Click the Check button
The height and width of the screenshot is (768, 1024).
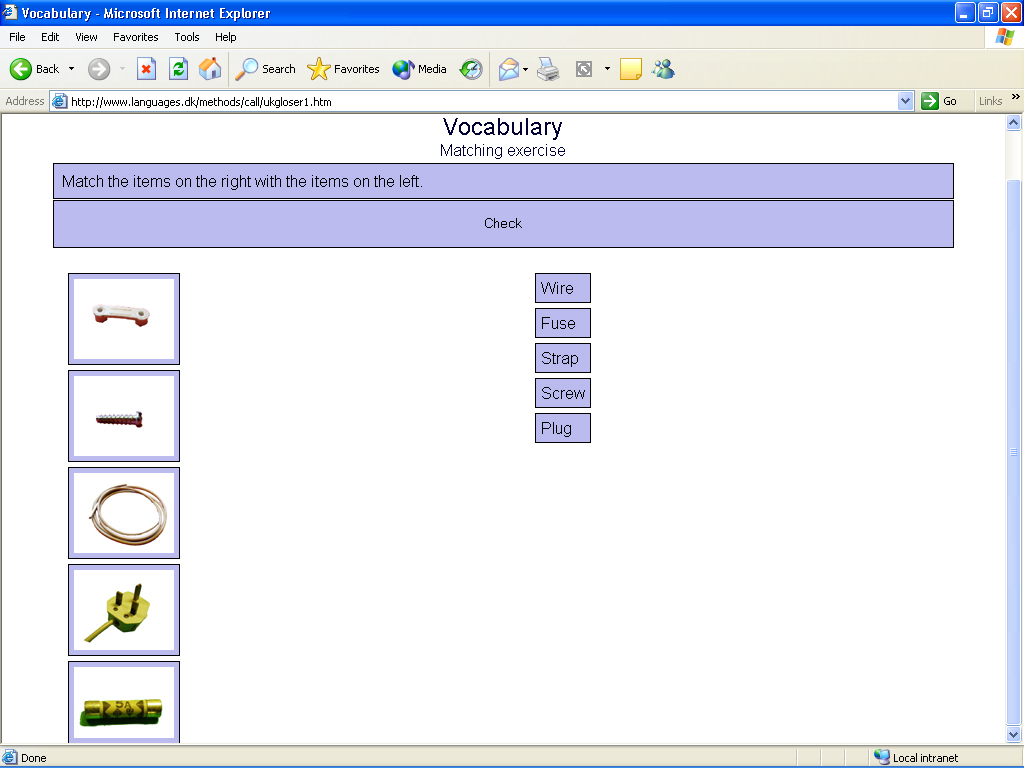(x=503, y=223)
